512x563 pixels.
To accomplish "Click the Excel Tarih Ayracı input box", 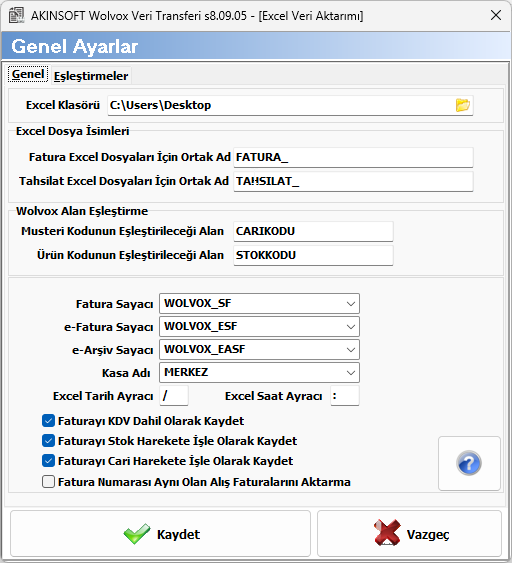I will coord(174,396).
